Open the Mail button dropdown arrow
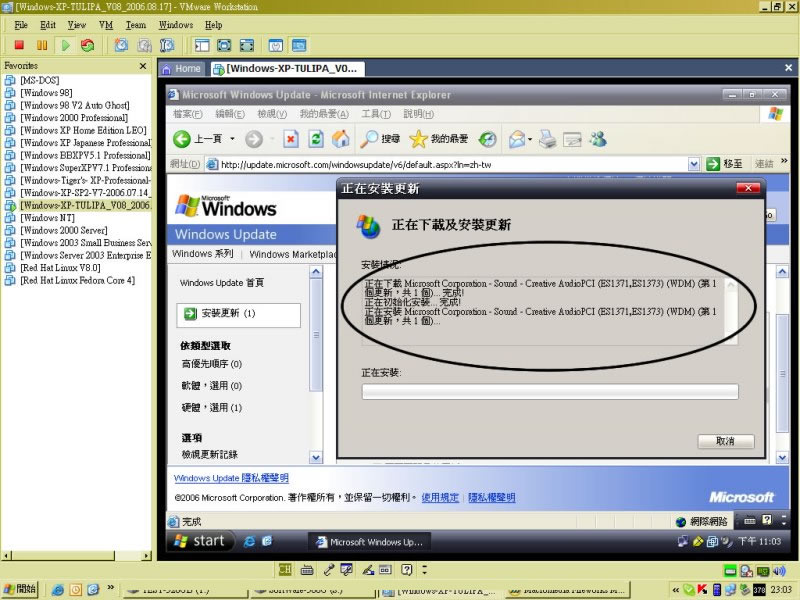 pyautogui.click(x=530, y=139)
